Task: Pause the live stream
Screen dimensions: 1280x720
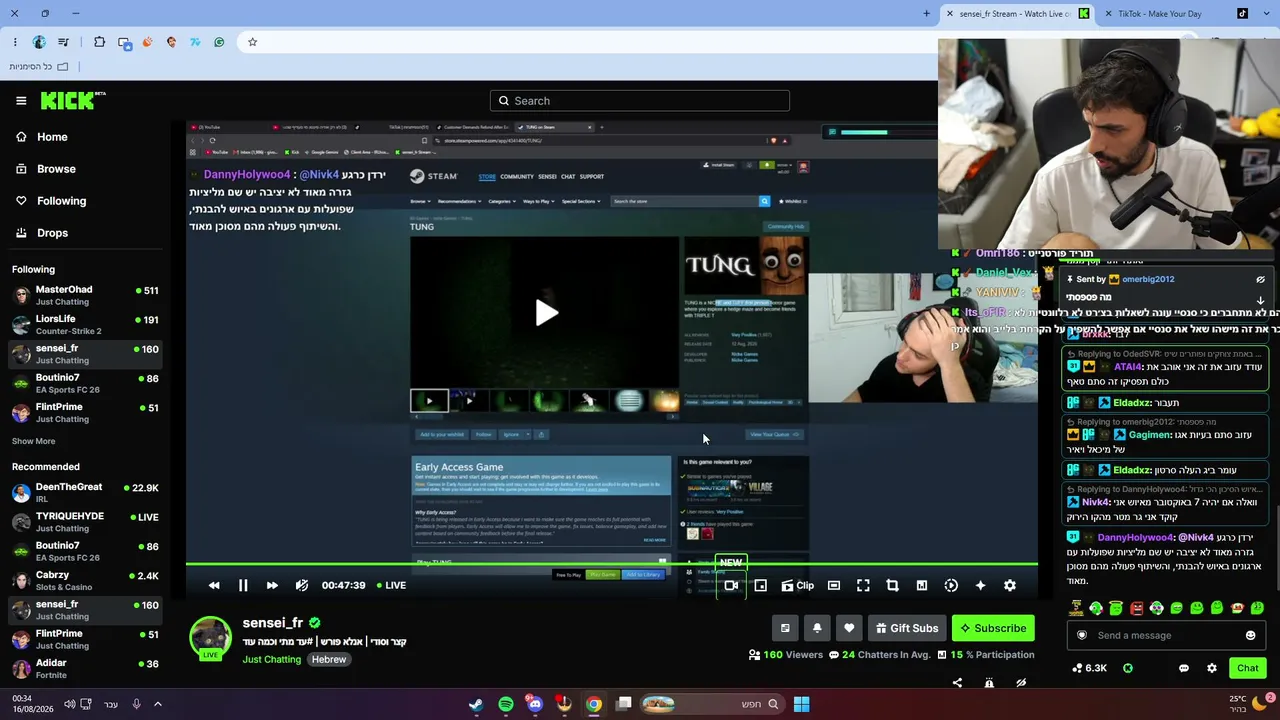Action: [243, 585]
